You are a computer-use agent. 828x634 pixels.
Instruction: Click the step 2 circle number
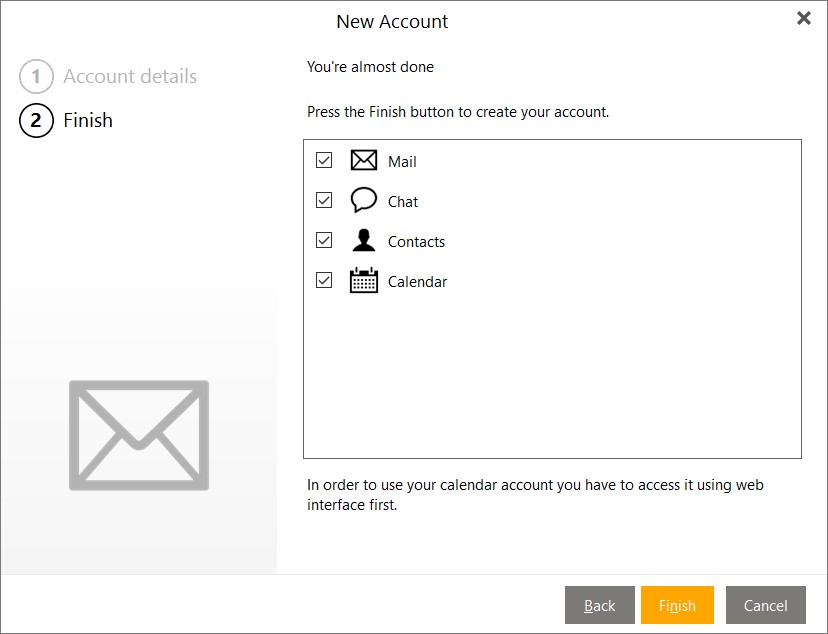click(36, 121)
